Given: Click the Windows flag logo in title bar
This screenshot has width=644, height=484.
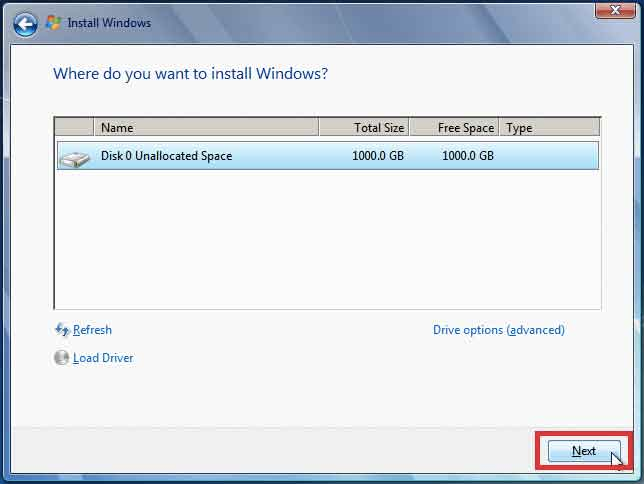Looking at the screenshot, I should click(53, 23).
